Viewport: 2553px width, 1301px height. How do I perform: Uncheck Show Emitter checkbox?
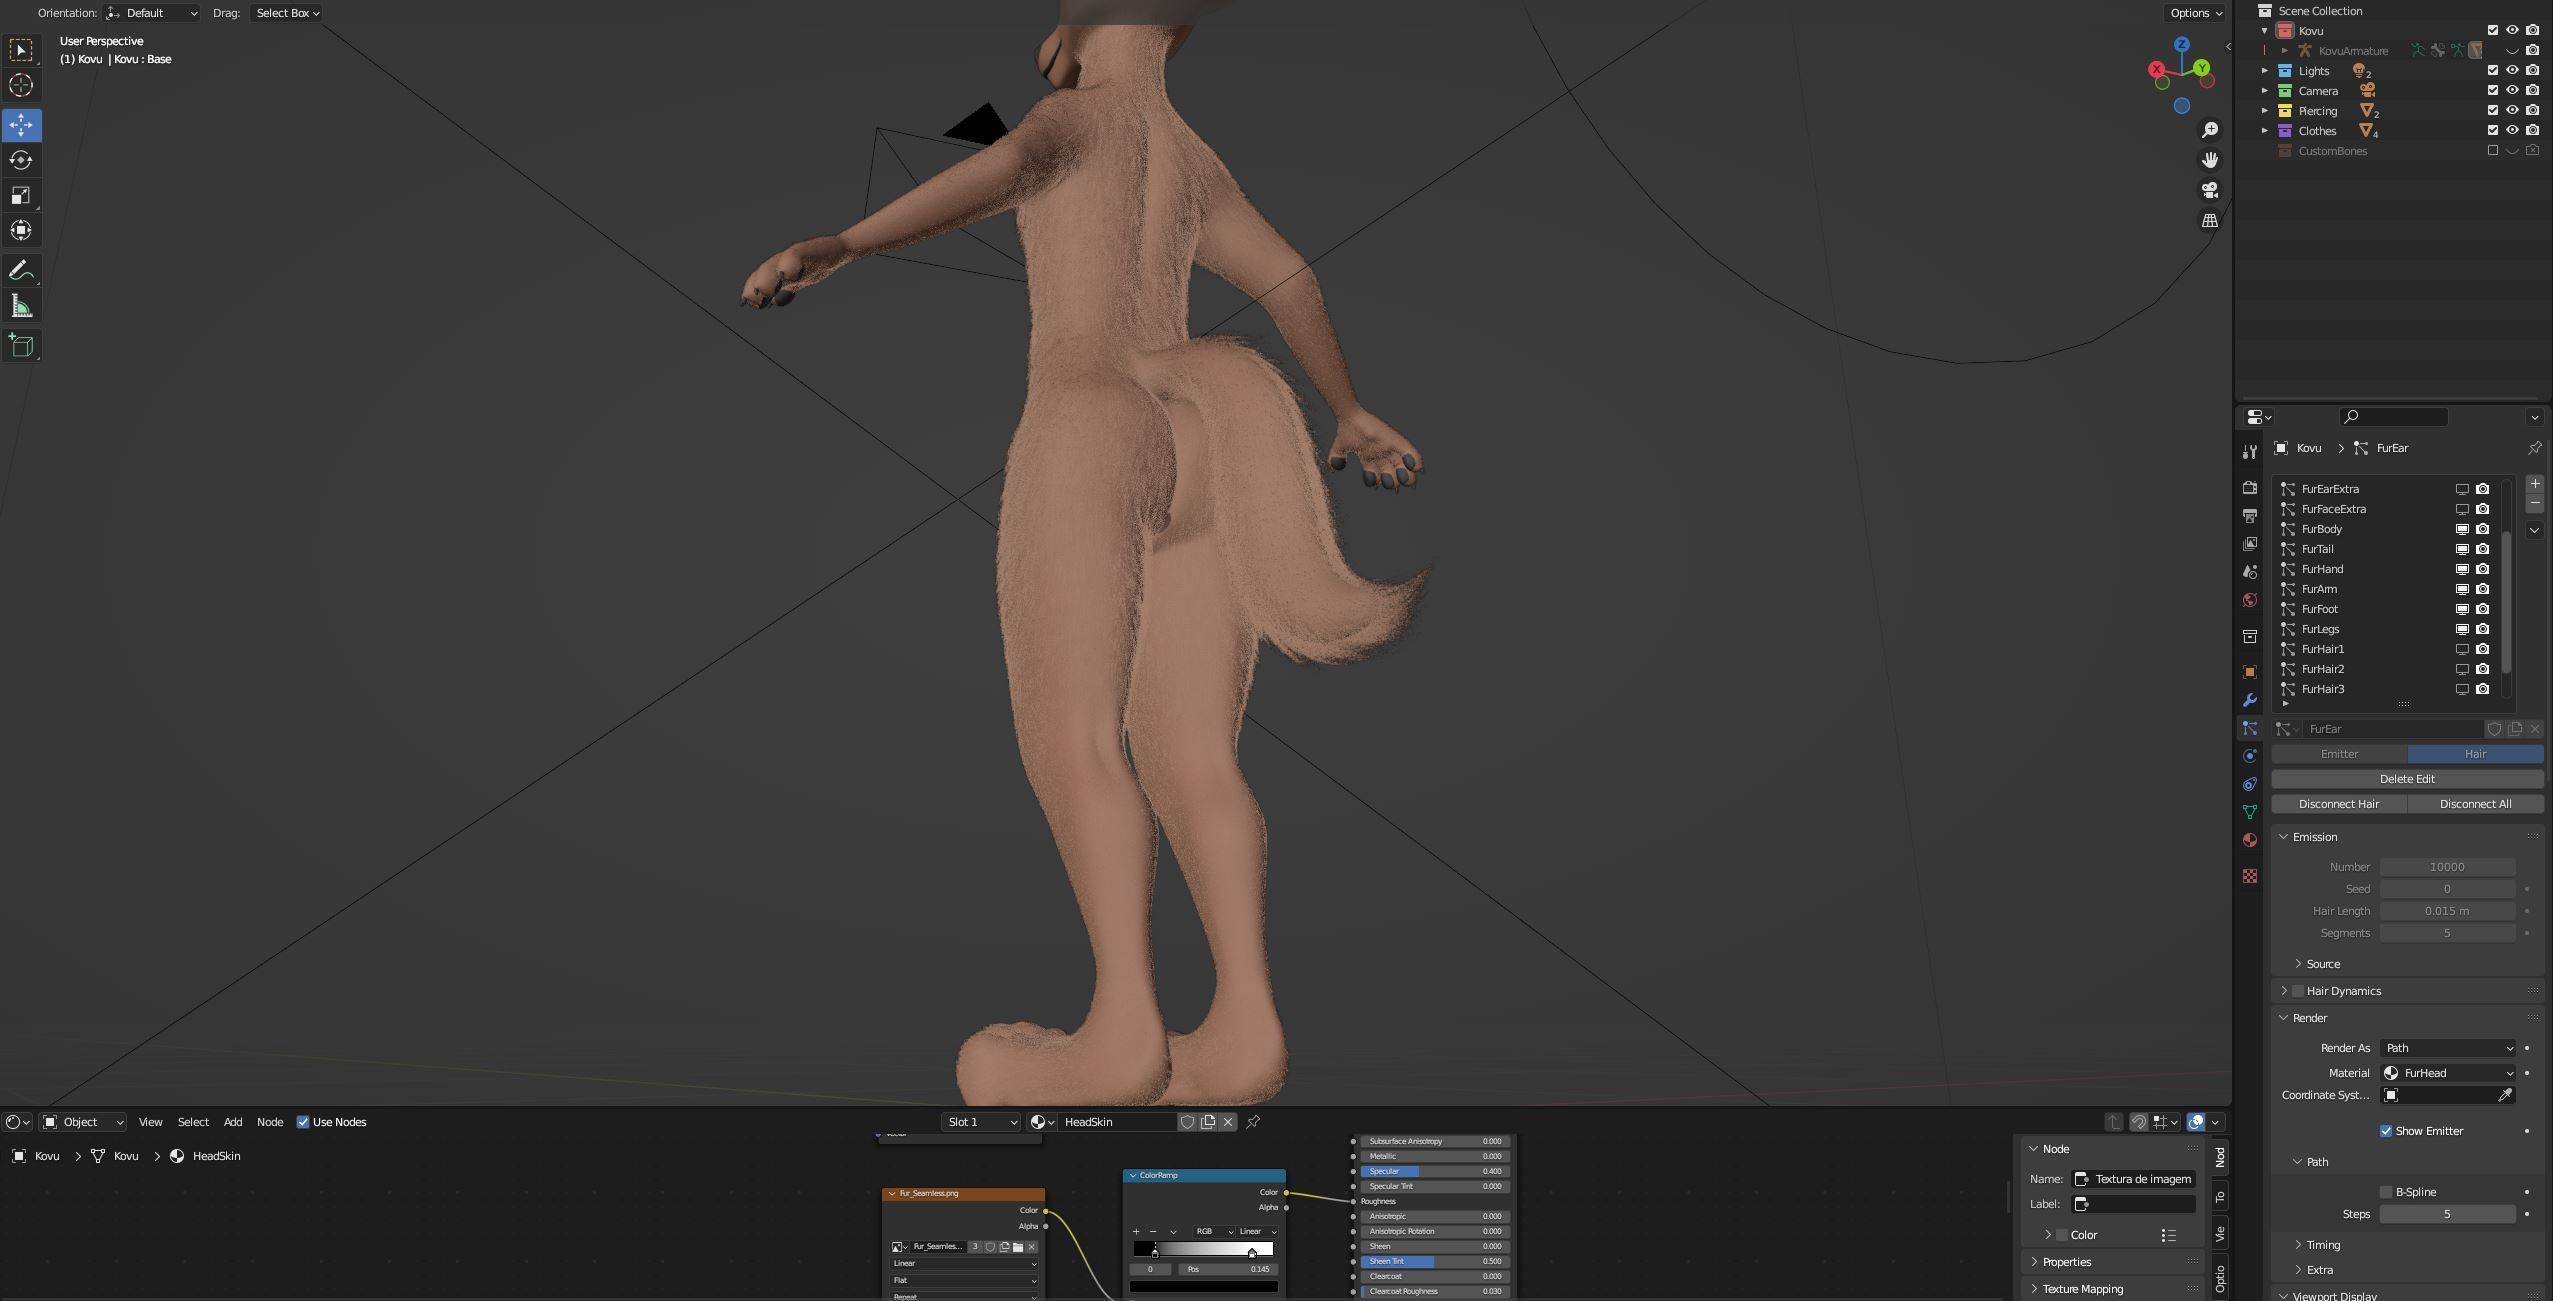click(x=2386, y=1131)
